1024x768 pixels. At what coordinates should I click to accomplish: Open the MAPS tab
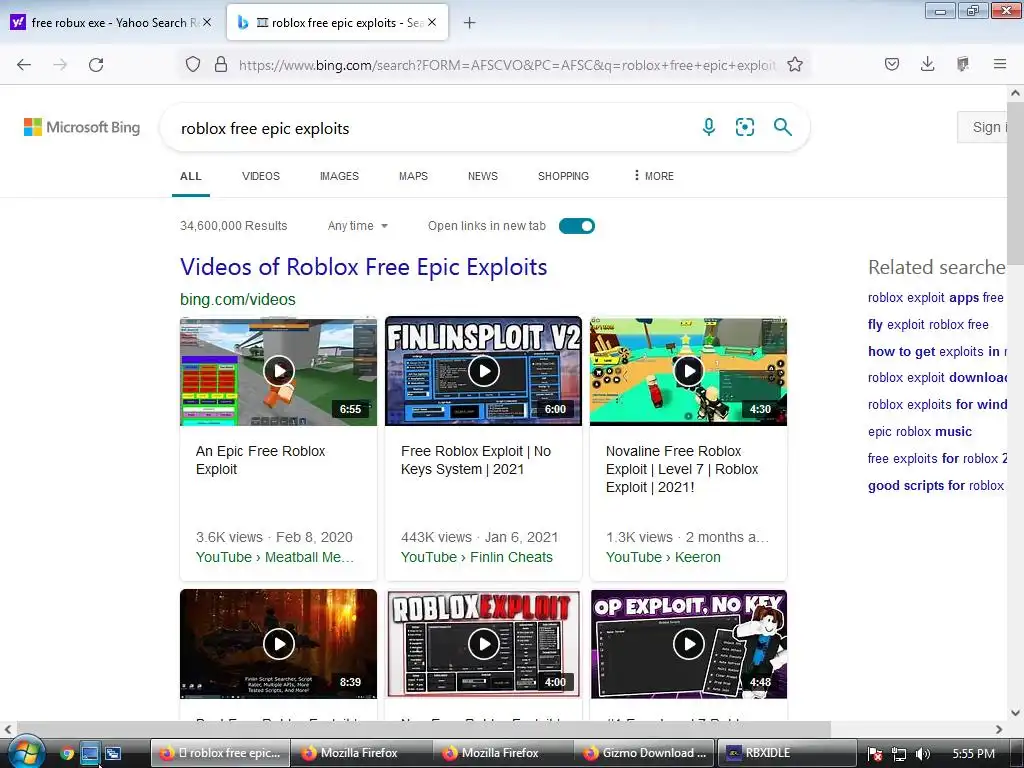[x=413, y=176]
